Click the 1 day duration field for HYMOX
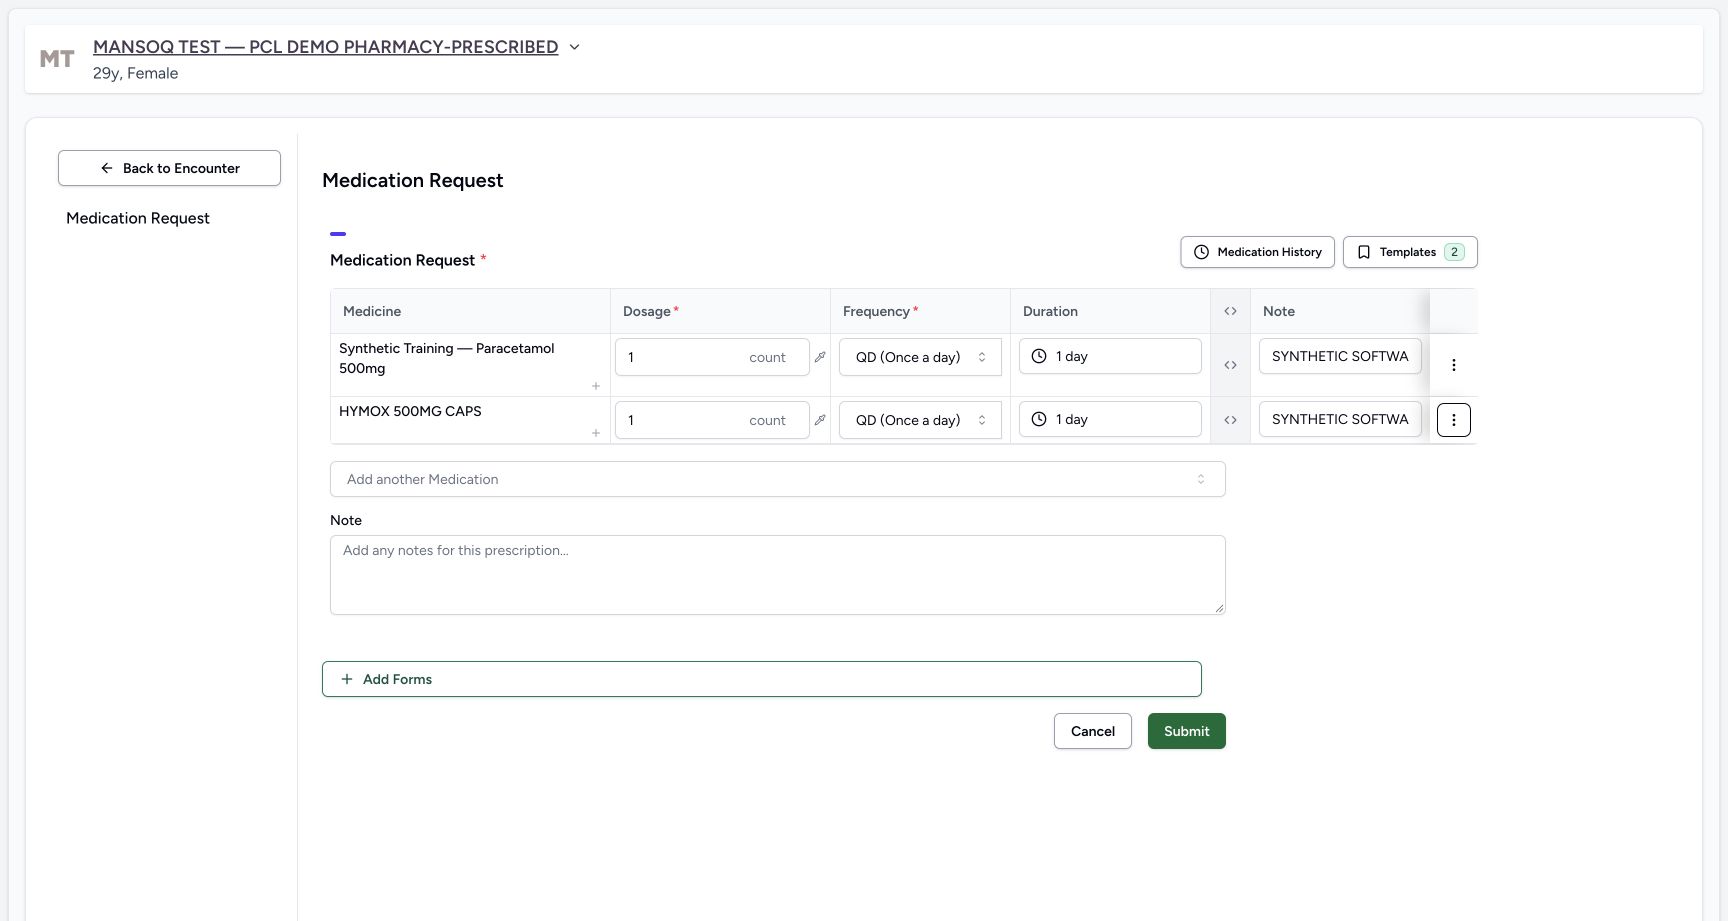This screenshot has width=1728, height=921. click(x=1110, y=419)
